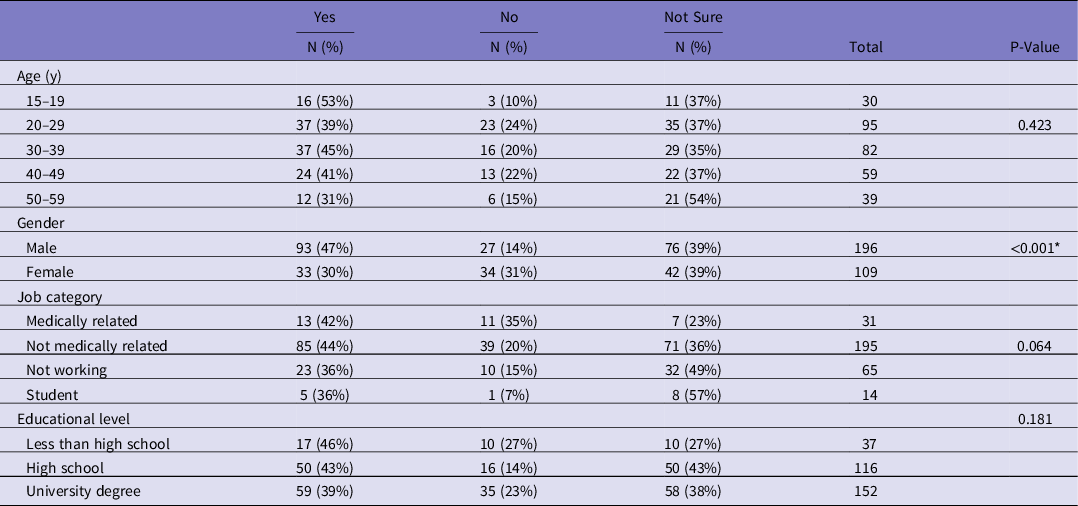Click the 'Not Sure' column header
The height and width of the screenshot is (506, 1078).
693,17
